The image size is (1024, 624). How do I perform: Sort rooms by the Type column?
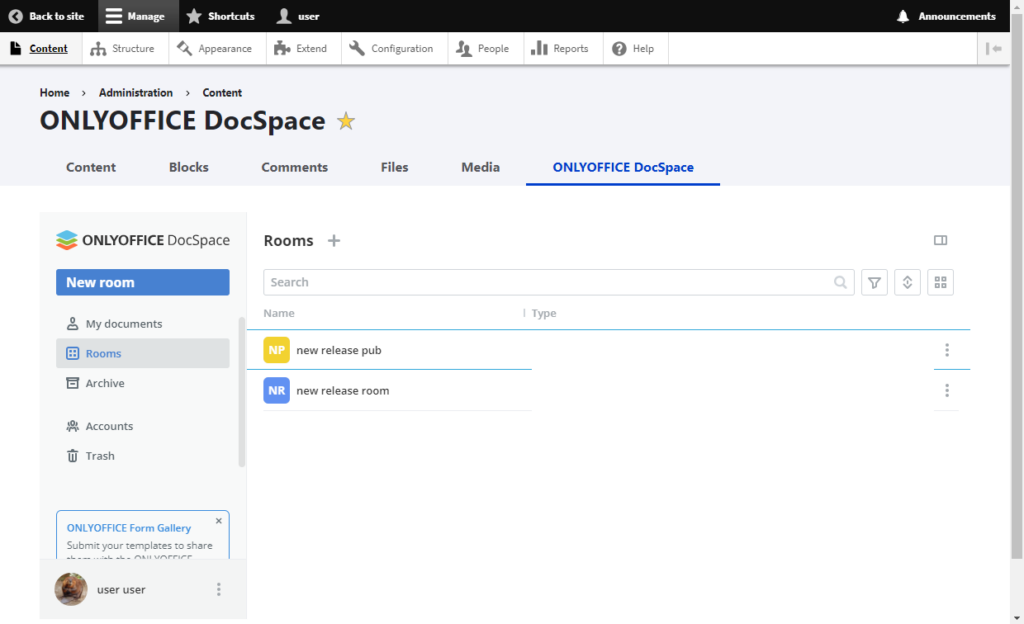point(543,313)
